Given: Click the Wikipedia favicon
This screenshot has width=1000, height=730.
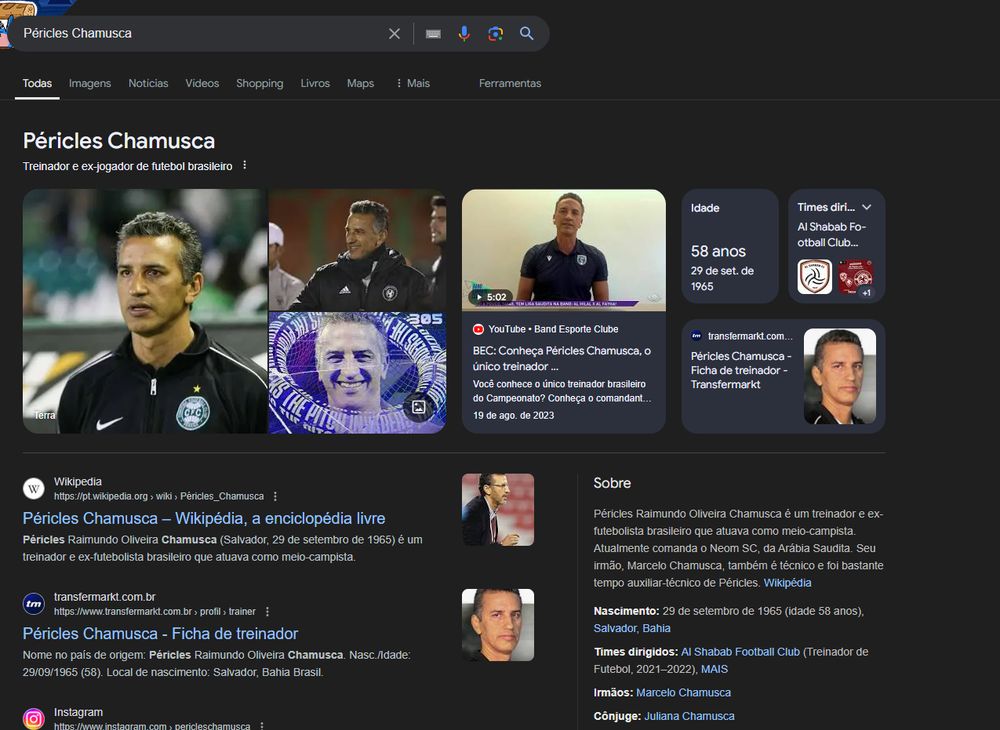Looking at the screenshot, I should [34, 489].
